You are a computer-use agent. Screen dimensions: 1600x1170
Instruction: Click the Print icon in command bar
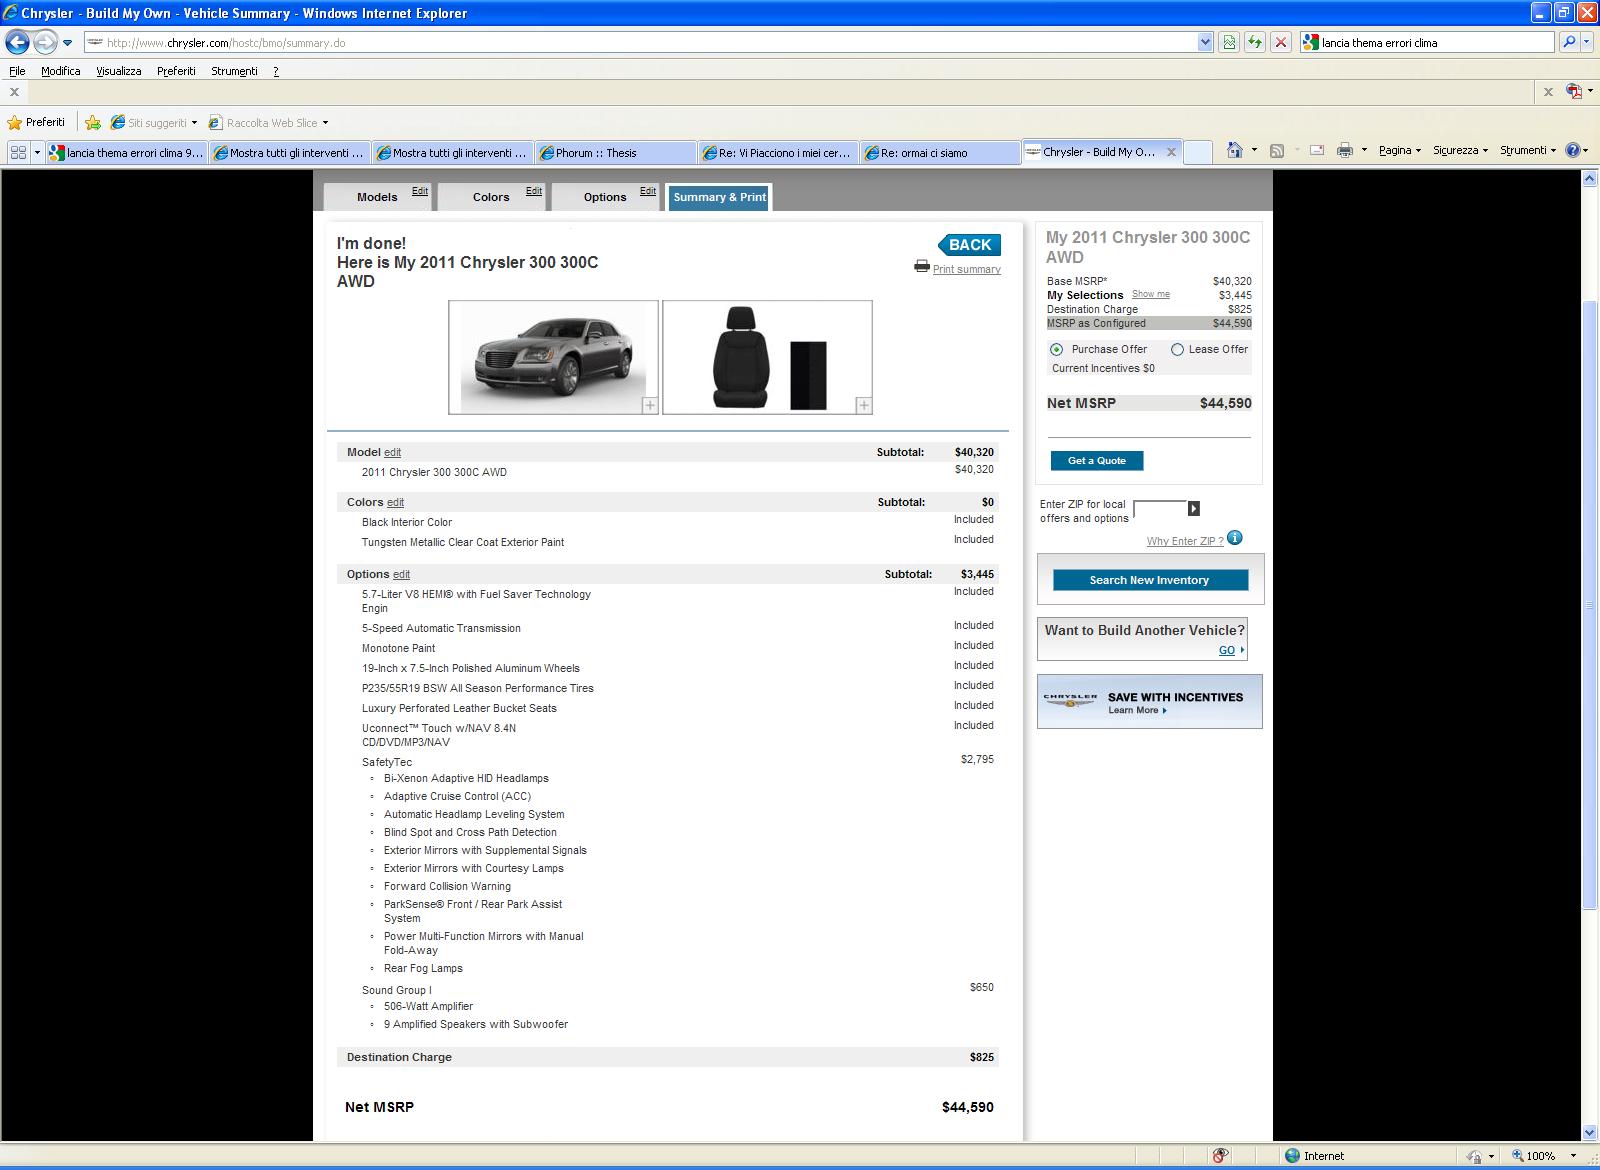pyautogui.click(x=1345, y=150)
